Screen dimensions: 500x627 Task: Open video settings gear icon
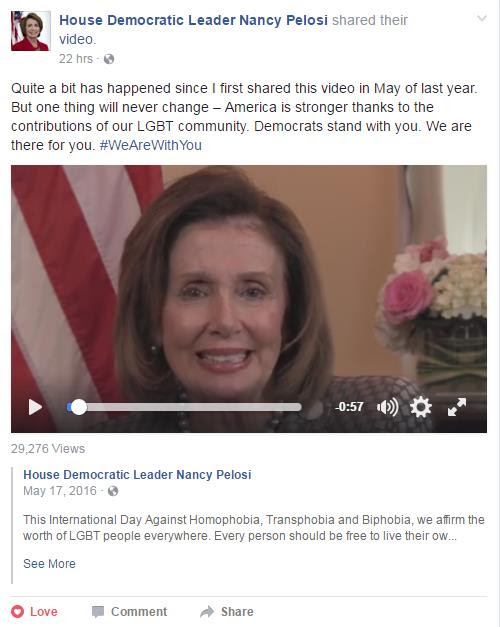coord(421,407)
